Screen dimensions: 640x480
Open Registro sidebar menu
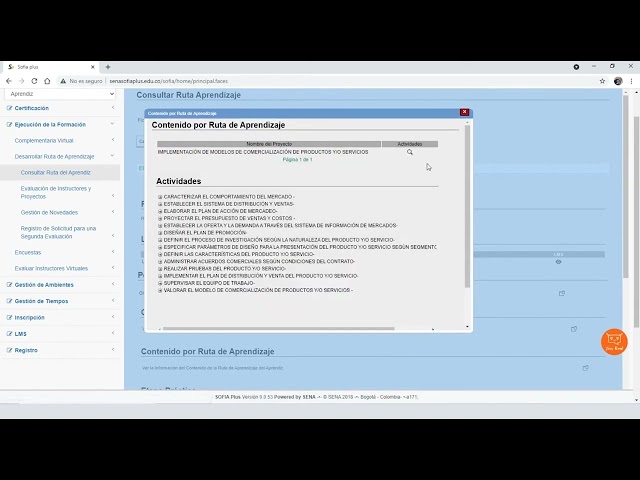click(x=60, y=350)
